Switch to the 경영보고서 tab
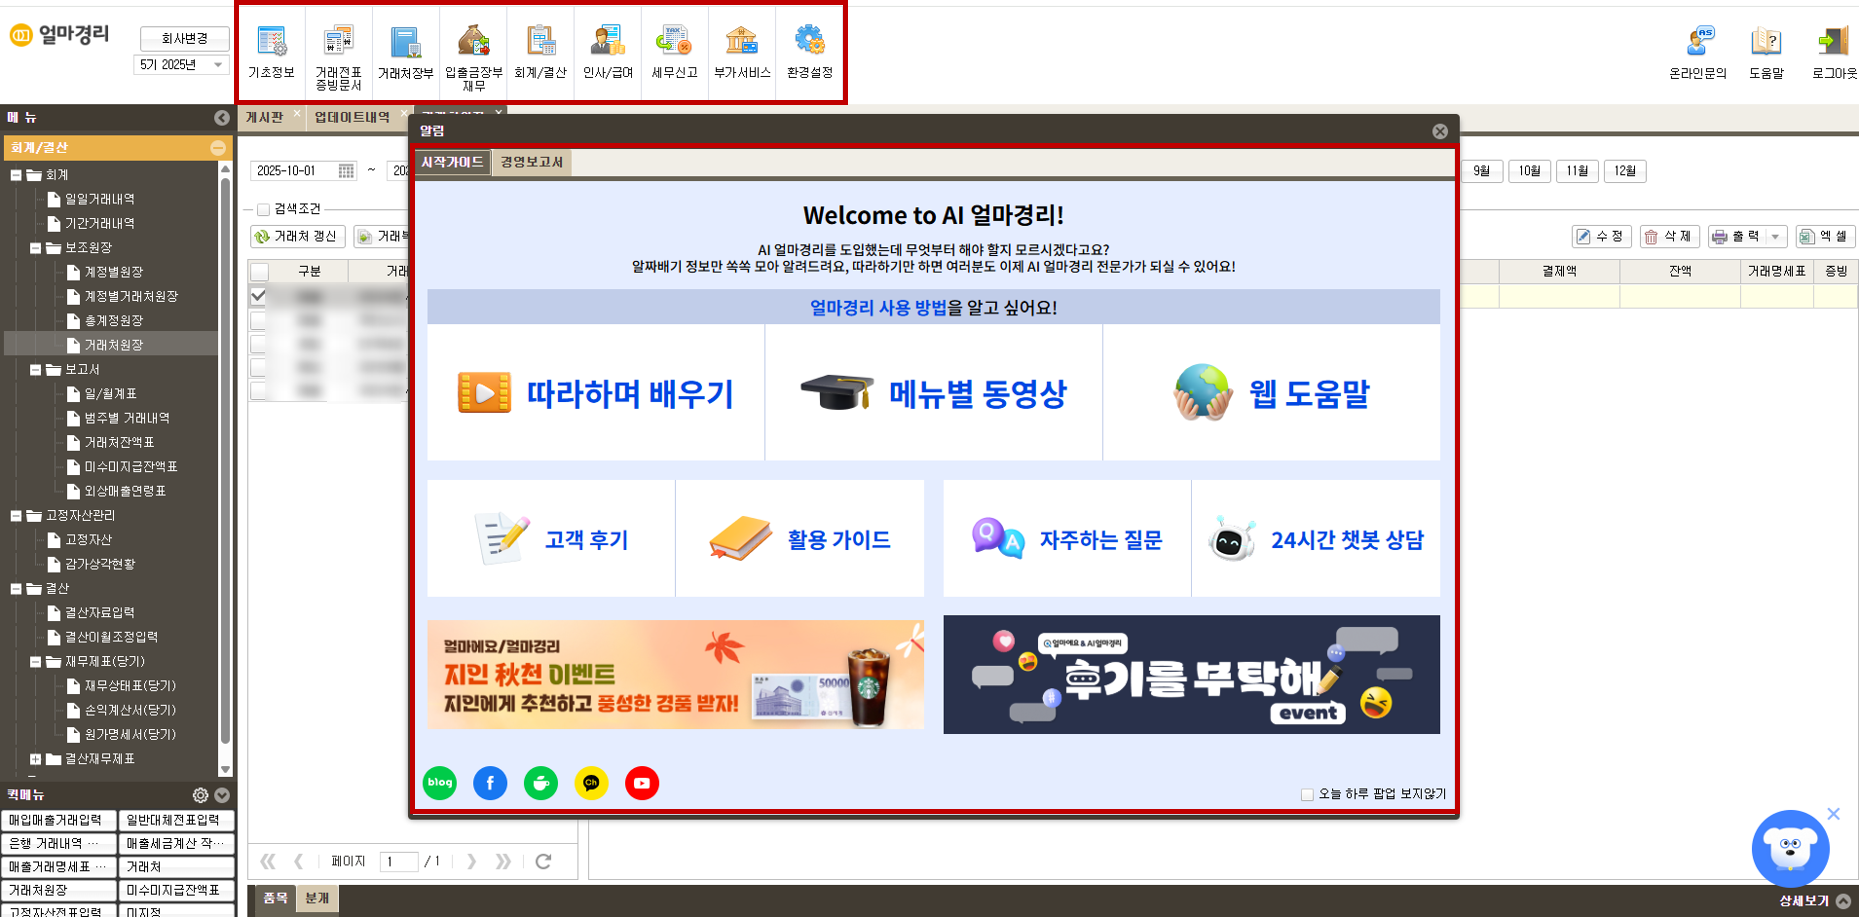The width and height of the screenshot is (1859, 917). pos(531,162)
